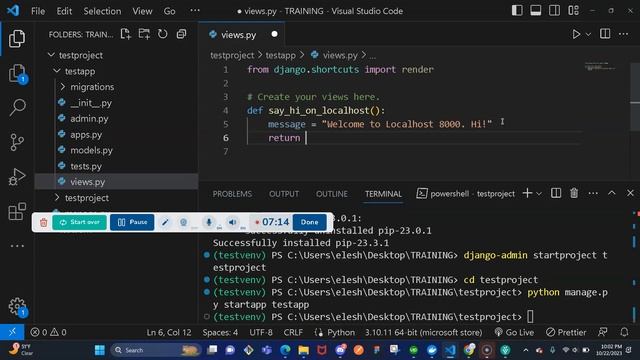The width and height of the screenshot is (640, 360).
Task: Toggle the secondary side bar
Action: 554,11
